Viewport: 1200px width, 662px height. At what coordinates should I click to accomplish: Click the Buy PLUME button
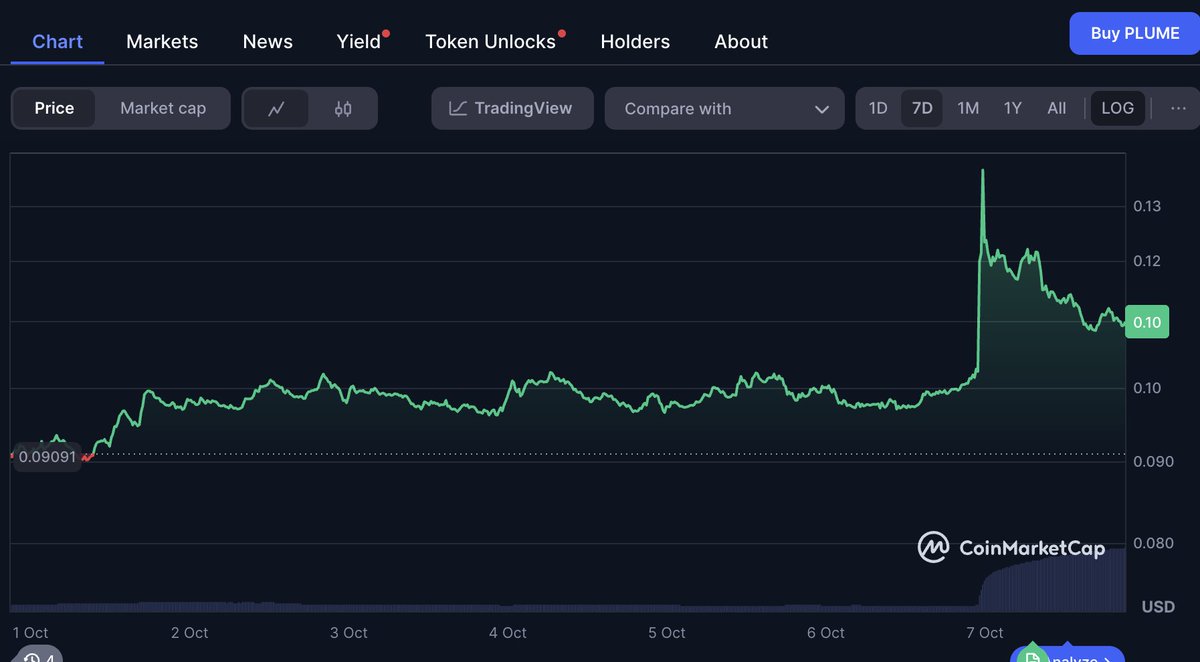(1134, 33)
